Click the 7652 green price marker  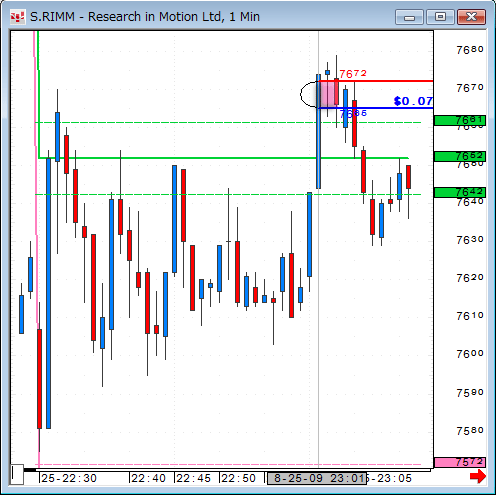(x=460, y=156)
